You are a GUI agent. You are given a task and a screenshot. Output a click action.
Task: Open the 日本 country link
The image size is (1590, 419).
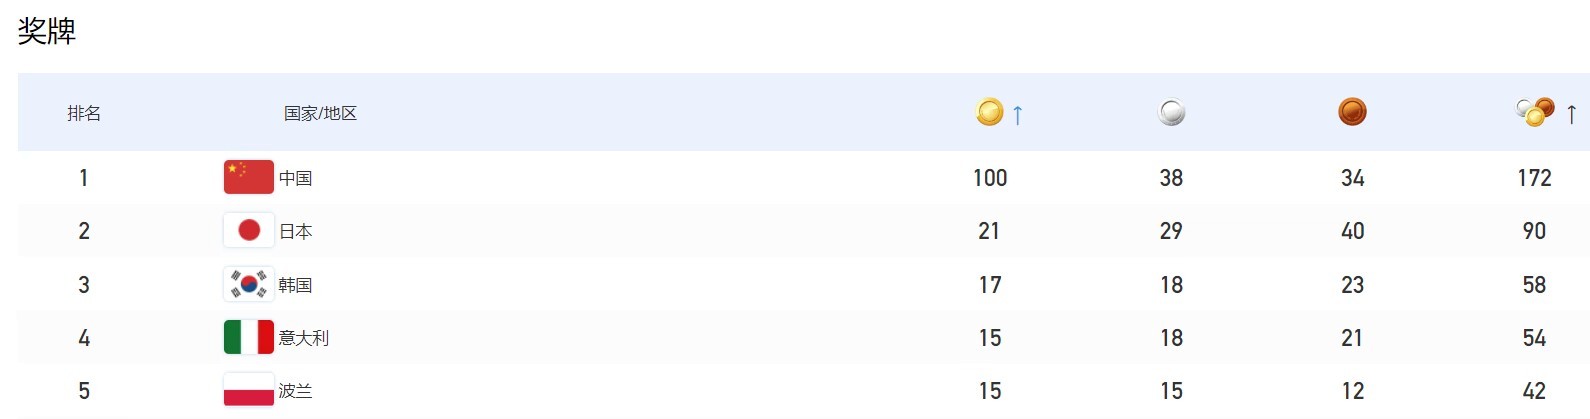[296, 232]
